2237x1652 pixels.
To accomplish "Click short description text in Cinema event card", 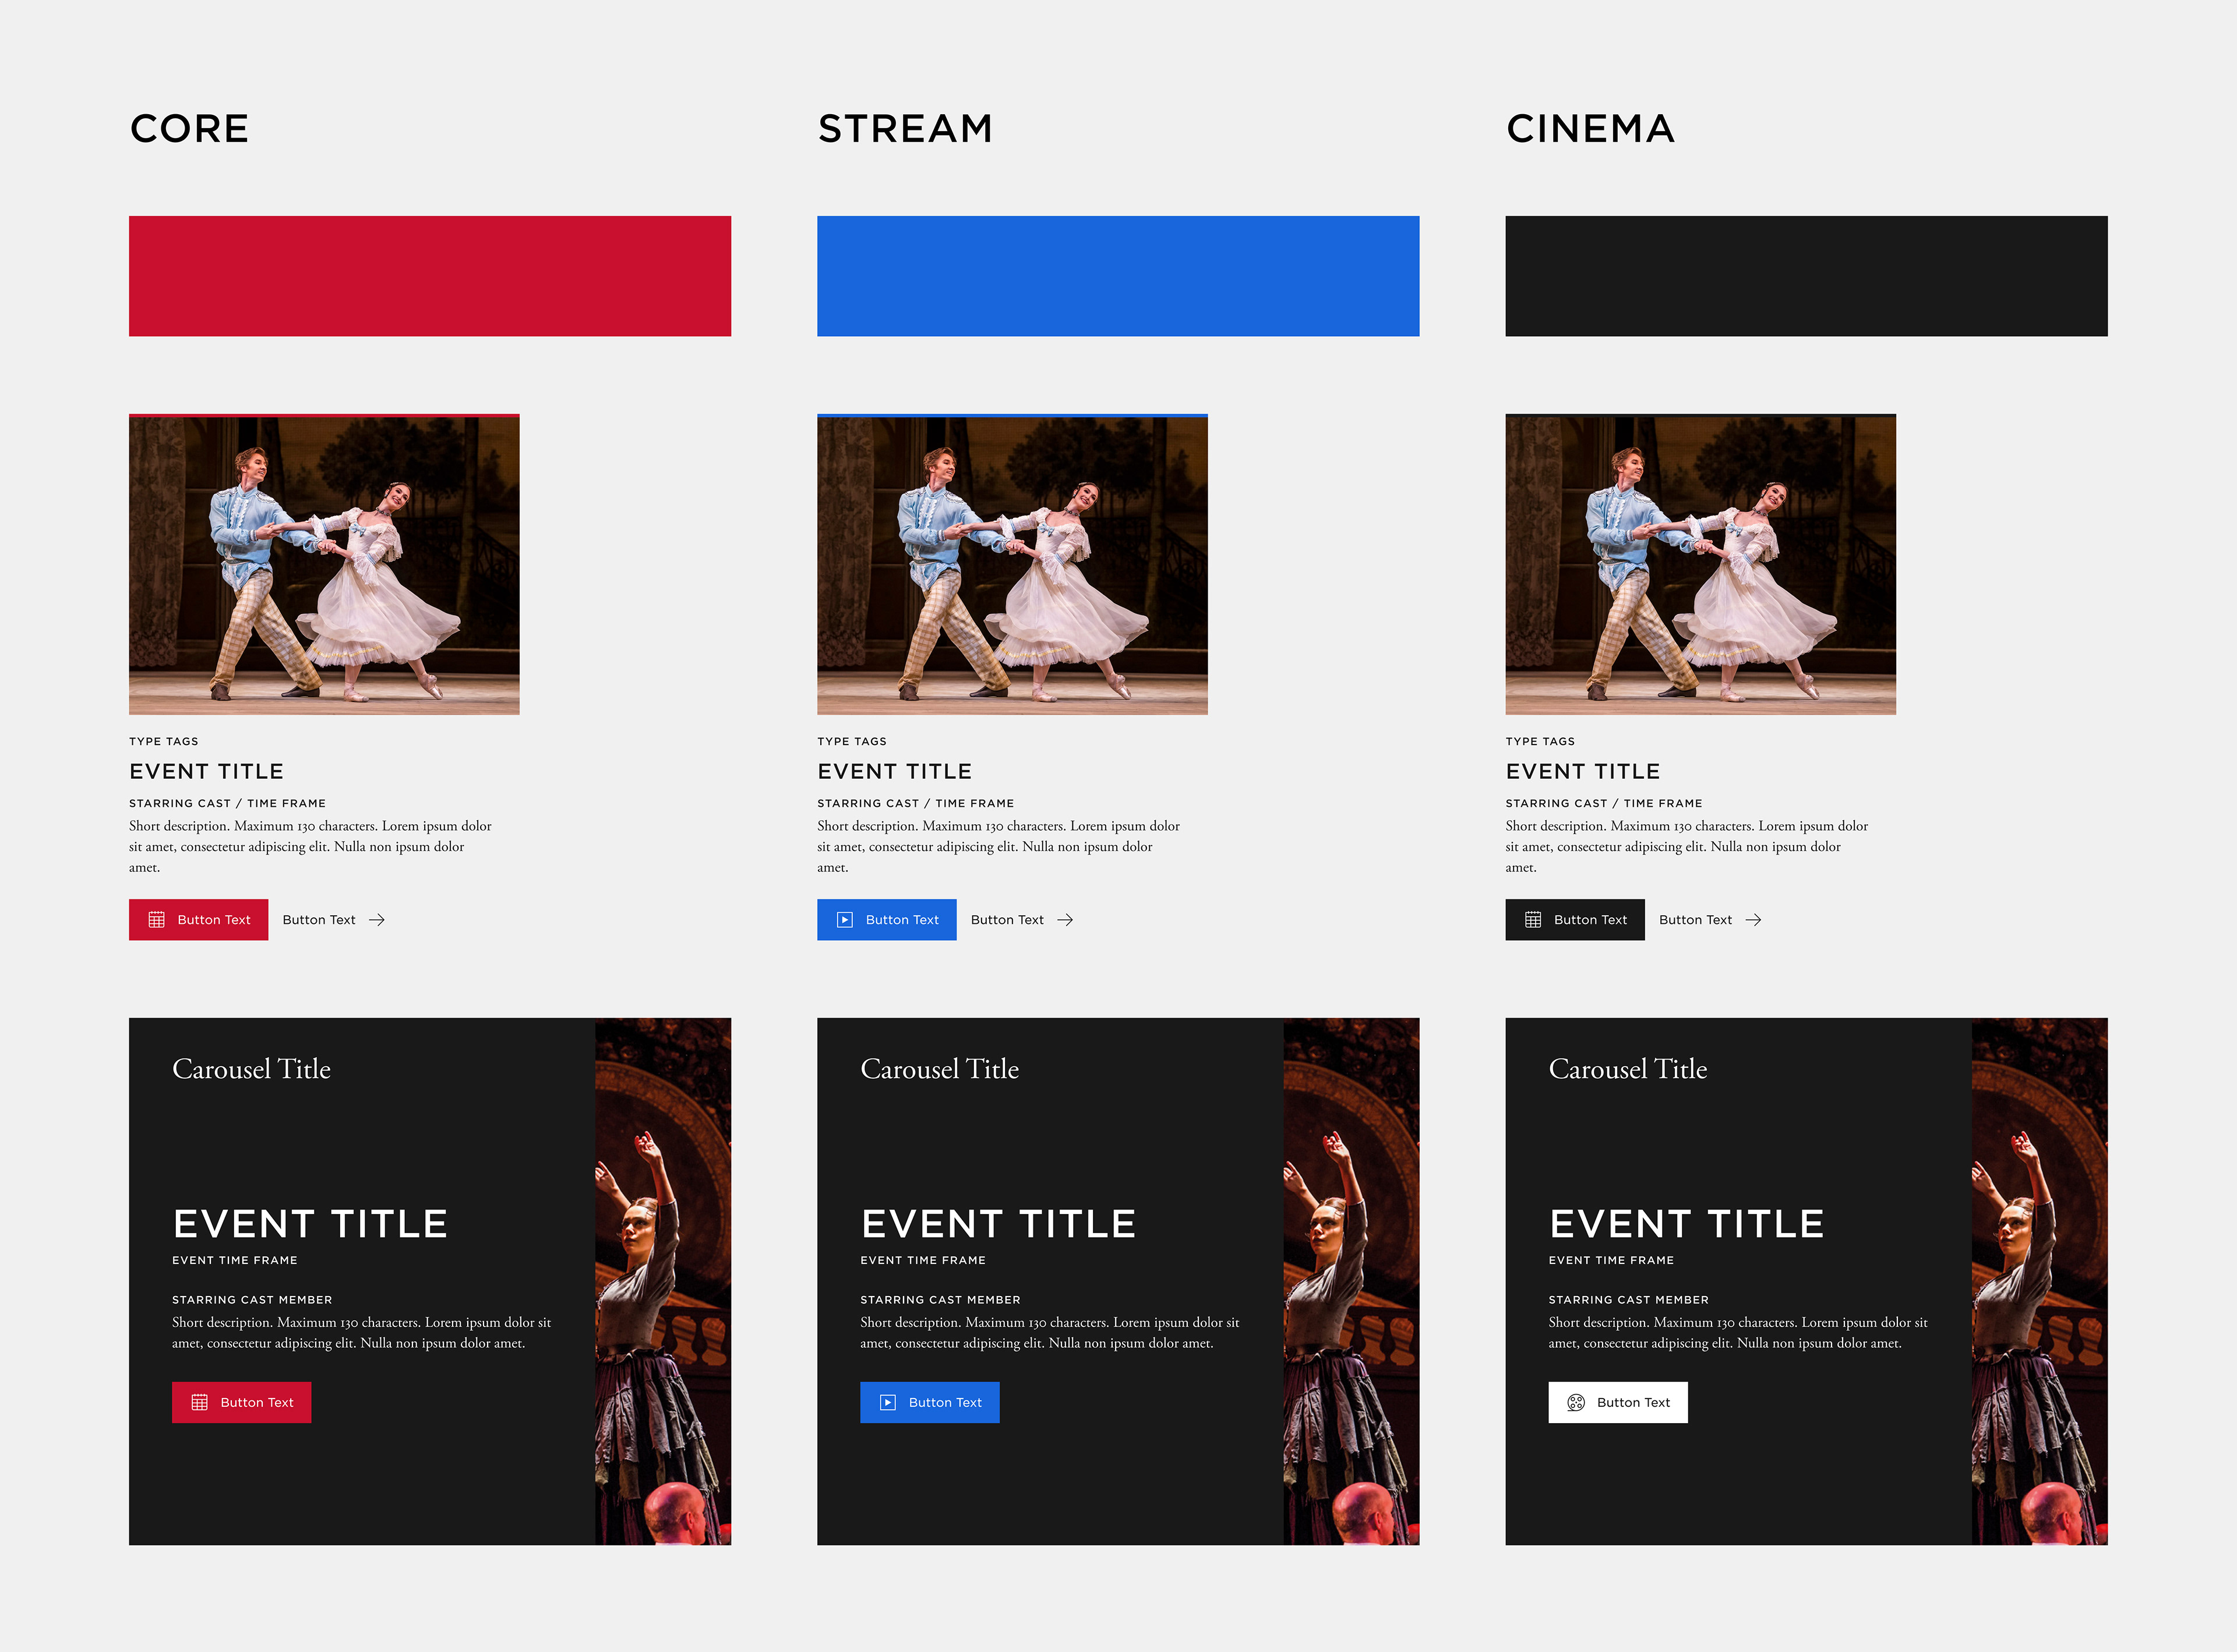I will coord(1687,846).
